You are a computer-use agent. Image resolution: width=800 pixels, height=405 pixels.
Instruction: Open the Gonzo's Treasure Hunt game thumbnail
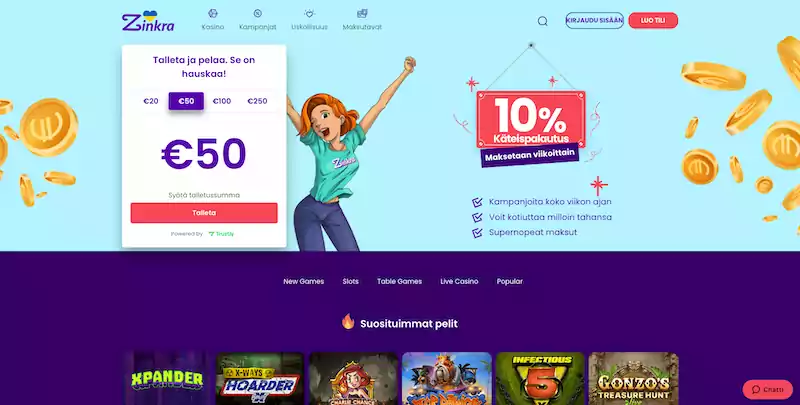point(633,378)
